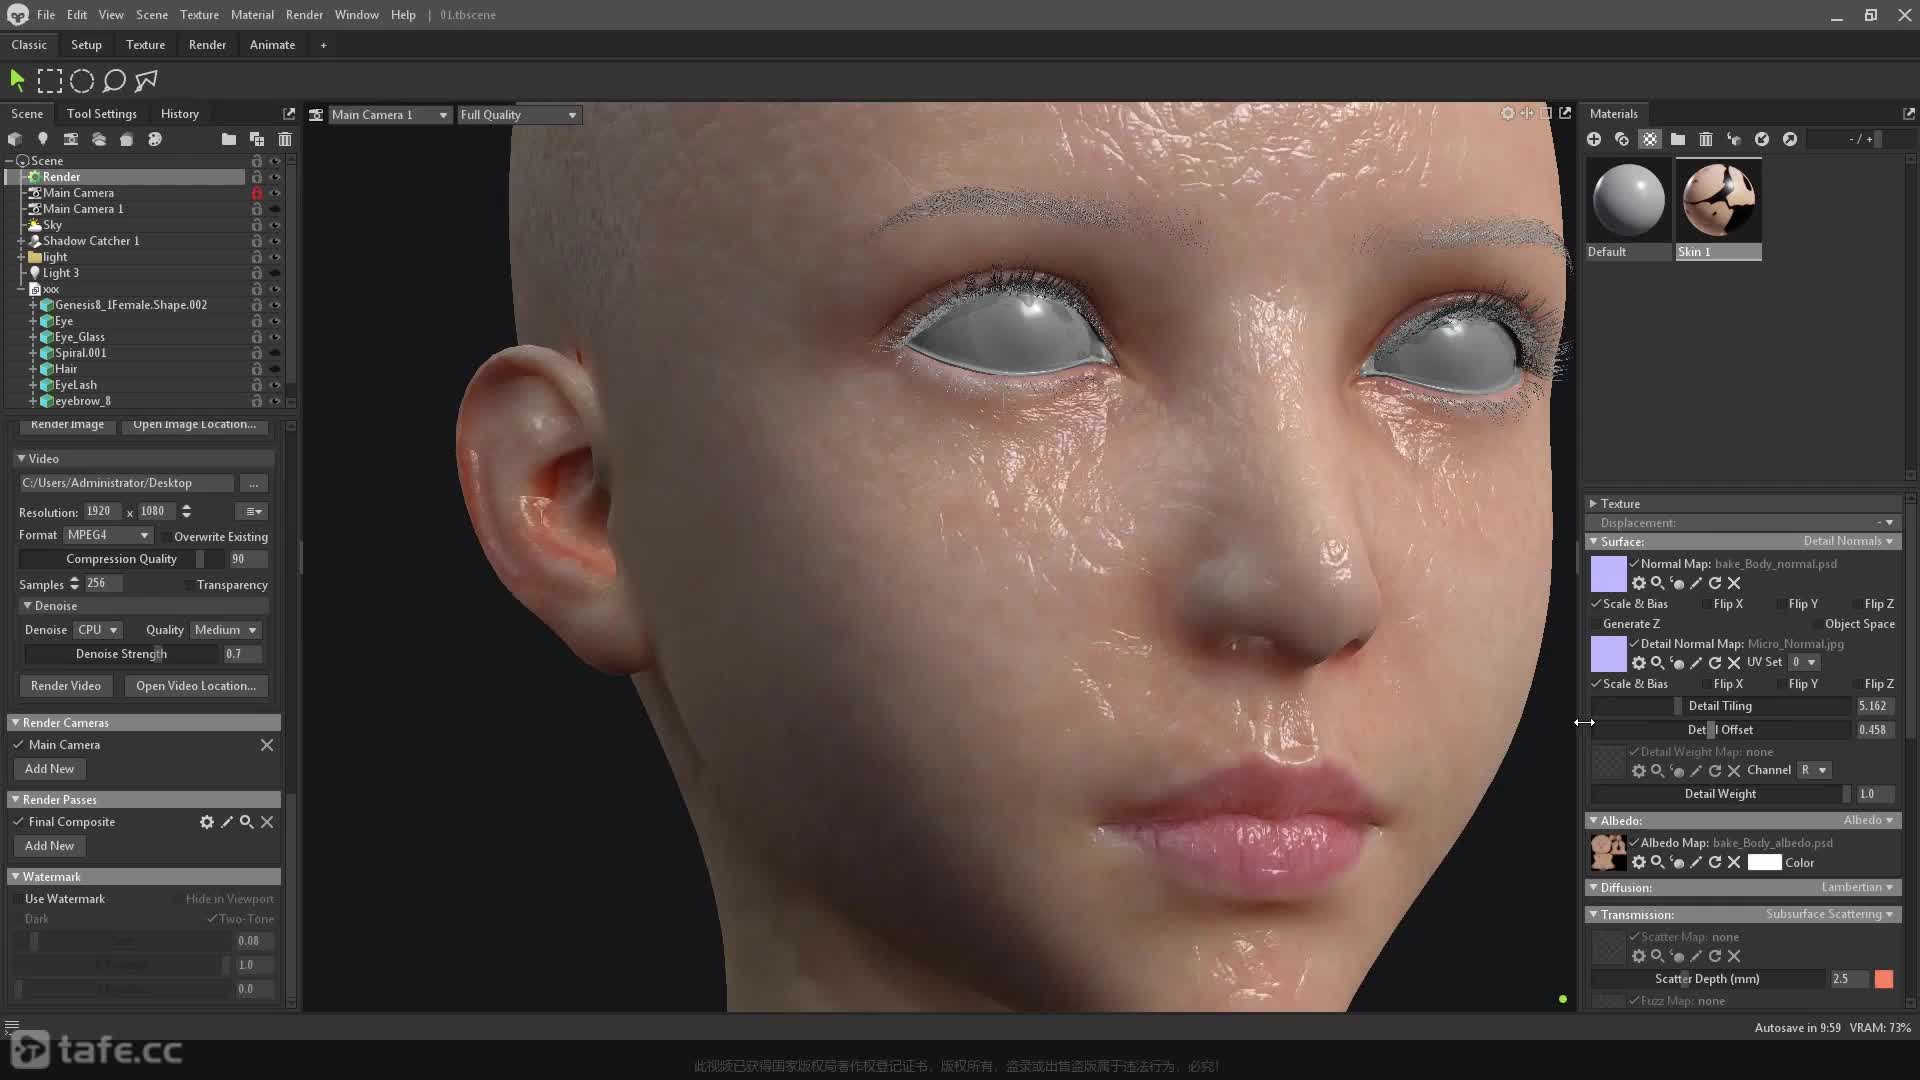Image resolution: width=1920 pixels, height=1080 pixels.
Task: Pick the polygon selection tool
Action: (146, 81)
